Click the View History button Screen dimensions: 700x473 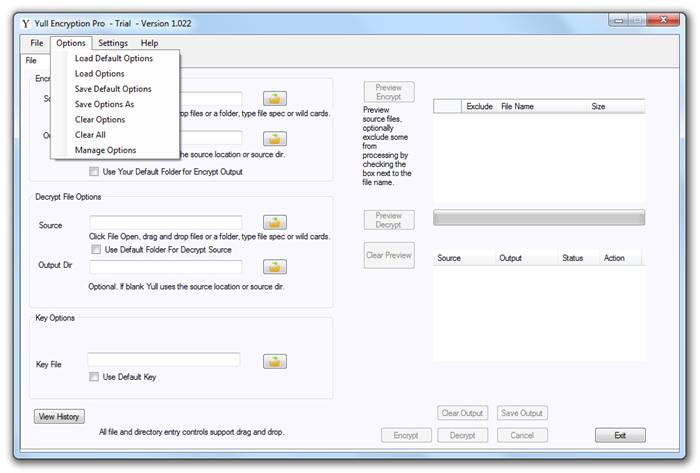pos(60,416)
